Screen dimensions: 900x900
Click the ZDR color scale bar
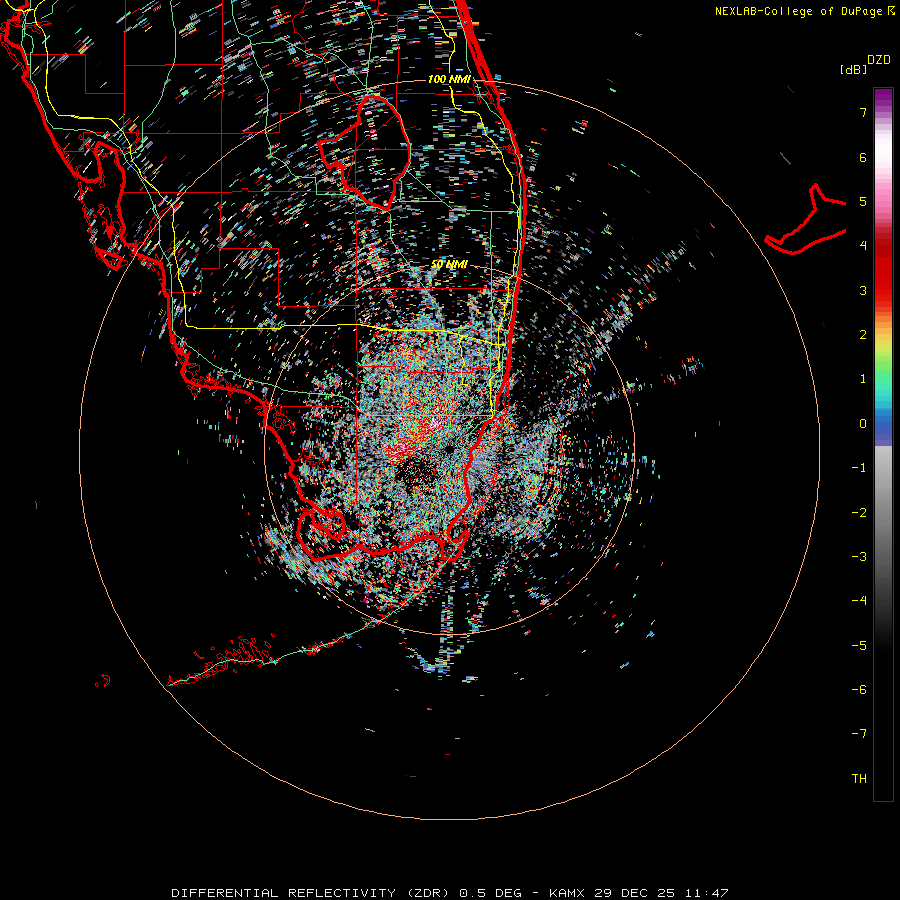pyautogui.click(x=883, y=444)
